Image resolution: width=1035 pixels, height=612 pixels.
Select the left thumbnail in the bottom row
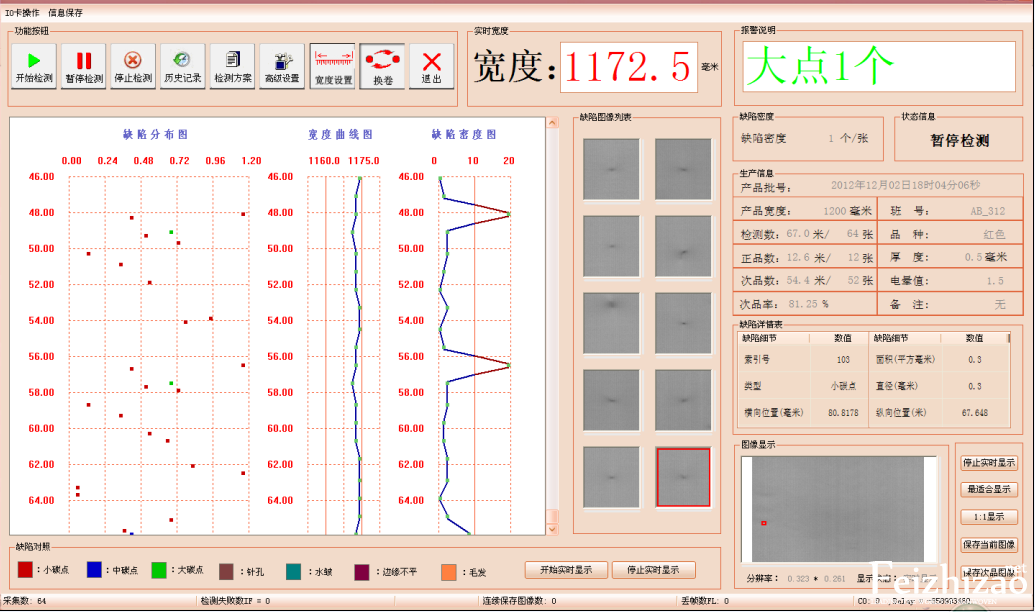611,477
